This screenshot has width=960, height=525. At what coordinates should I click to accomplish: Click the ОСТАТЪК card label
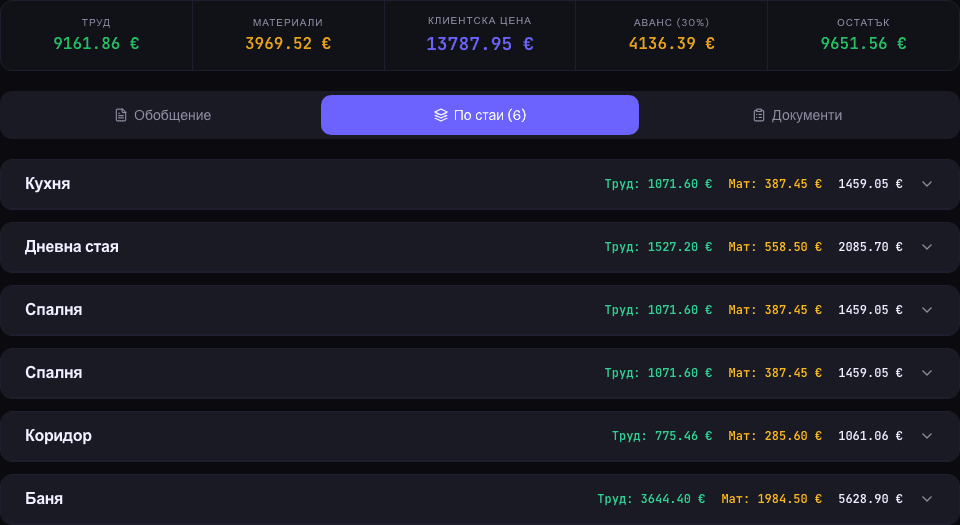point(863,23)
